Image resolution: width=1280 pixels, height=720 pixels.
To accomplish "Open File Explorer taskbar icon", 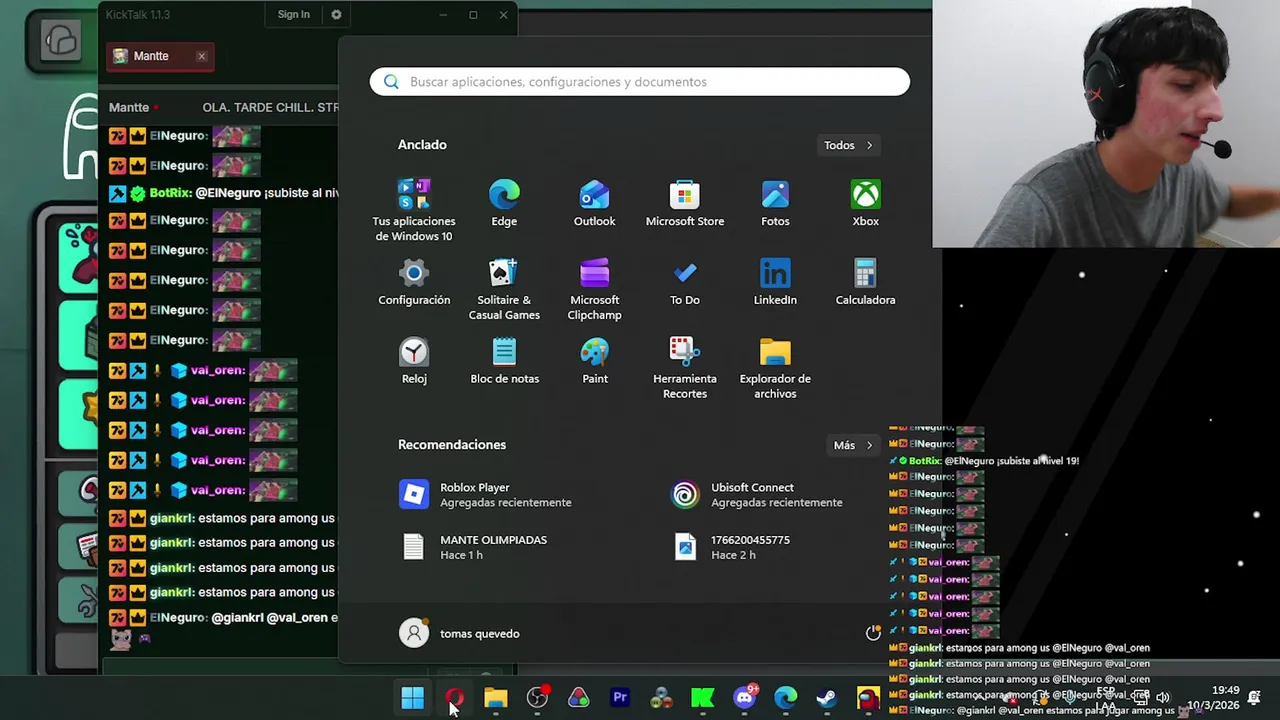I will (x=496, y=698).
